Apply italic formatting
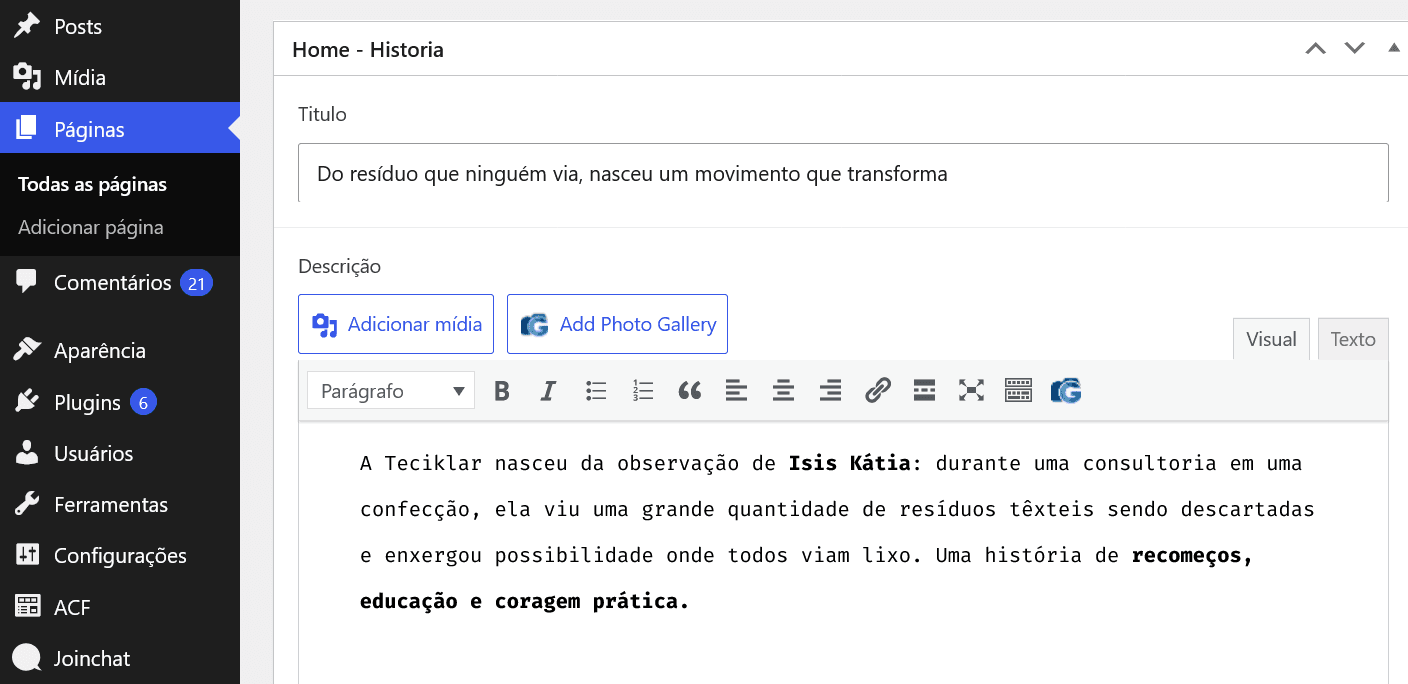Viewport: 1408px width, 684px height. click(x=548, y=391)
